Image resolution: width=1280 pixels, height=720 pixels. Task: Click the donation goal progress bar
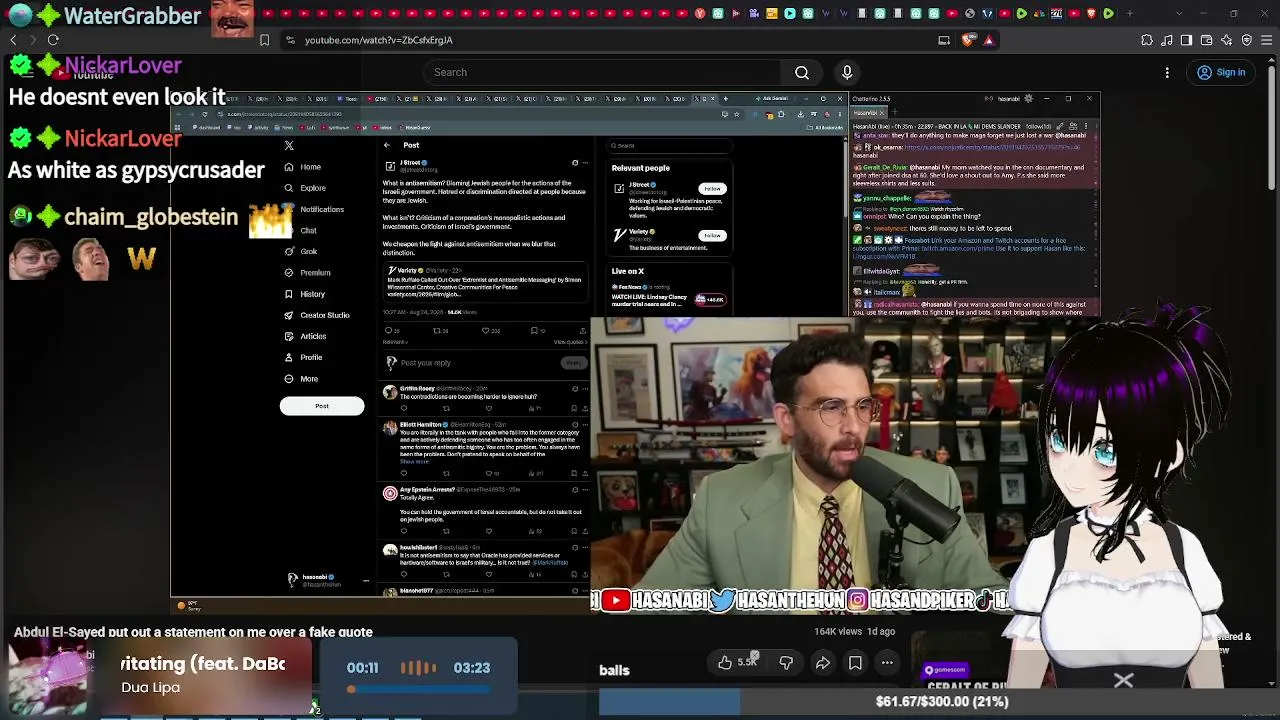(x=939, y=702)
